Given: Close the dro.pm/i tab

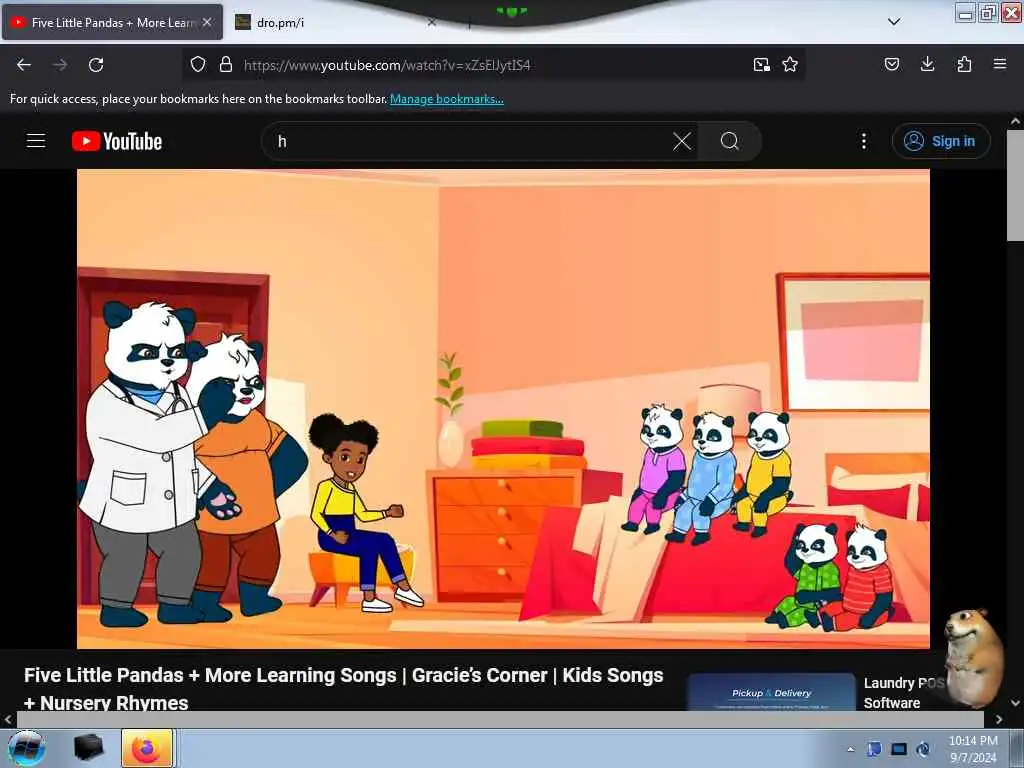Looking at the screenshot, I should [x=432, y=22].
